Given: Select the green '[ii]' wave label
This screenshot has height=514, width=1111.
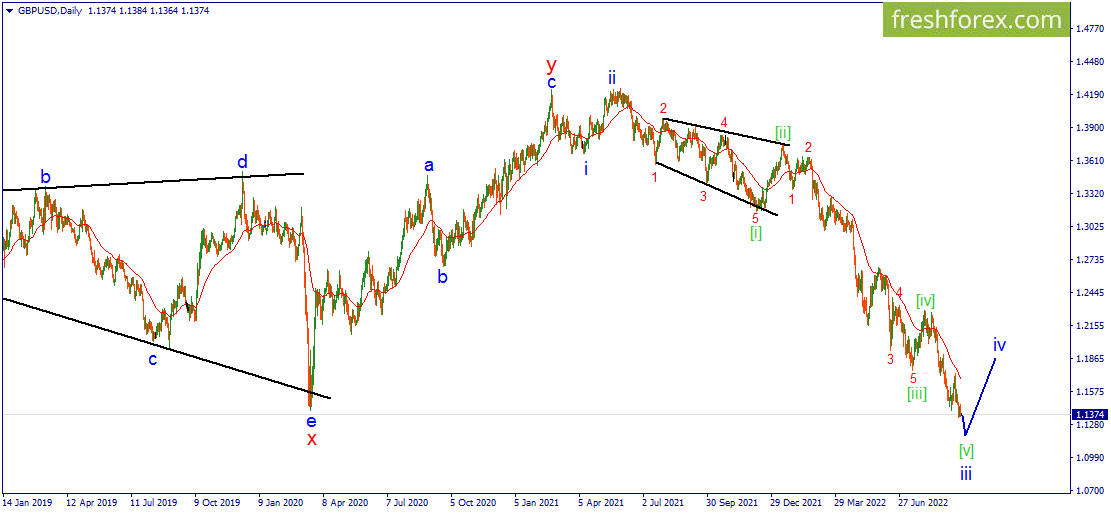Looking at the screenshot, I should click(x=783, y=132).
